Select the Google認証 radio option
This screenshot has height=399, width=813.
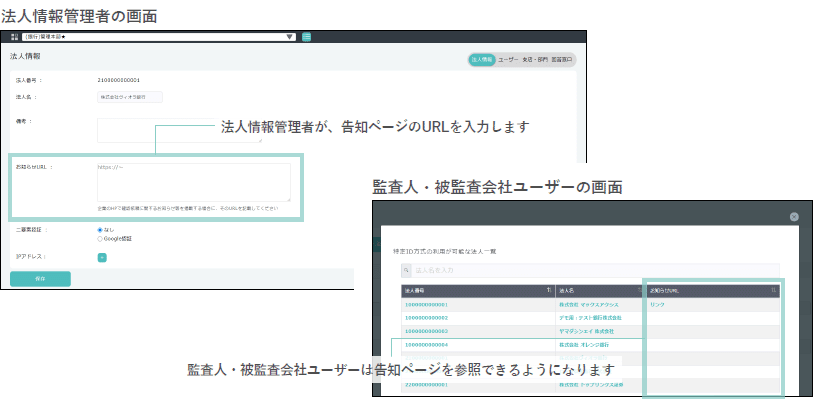coord(100,239)
